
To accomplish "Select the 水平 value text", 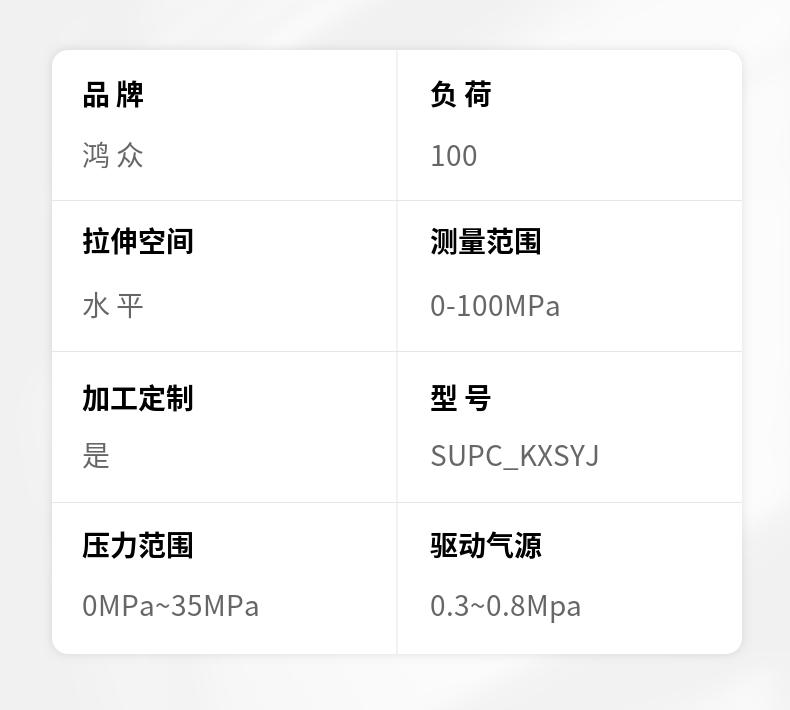I will coord(113,305).
